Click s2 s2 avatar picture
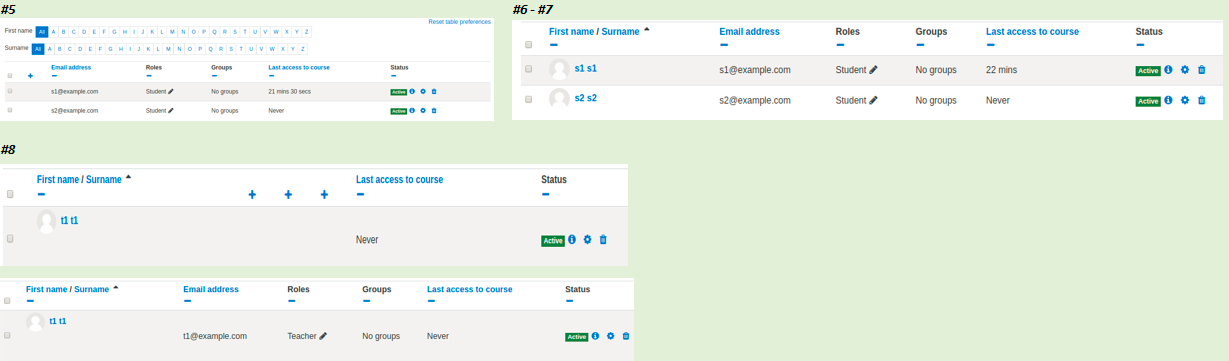This screenshot has width=1229, height=361. [x=560, y=98]
